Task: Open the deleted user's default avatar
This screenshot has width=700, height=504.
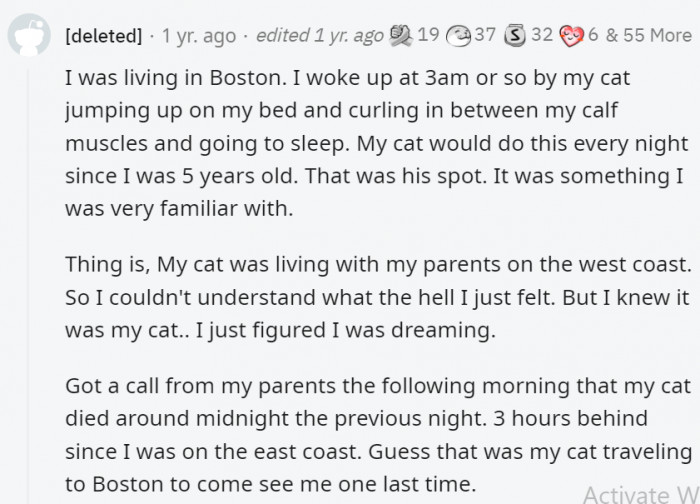Action: [x=29, y=35]
